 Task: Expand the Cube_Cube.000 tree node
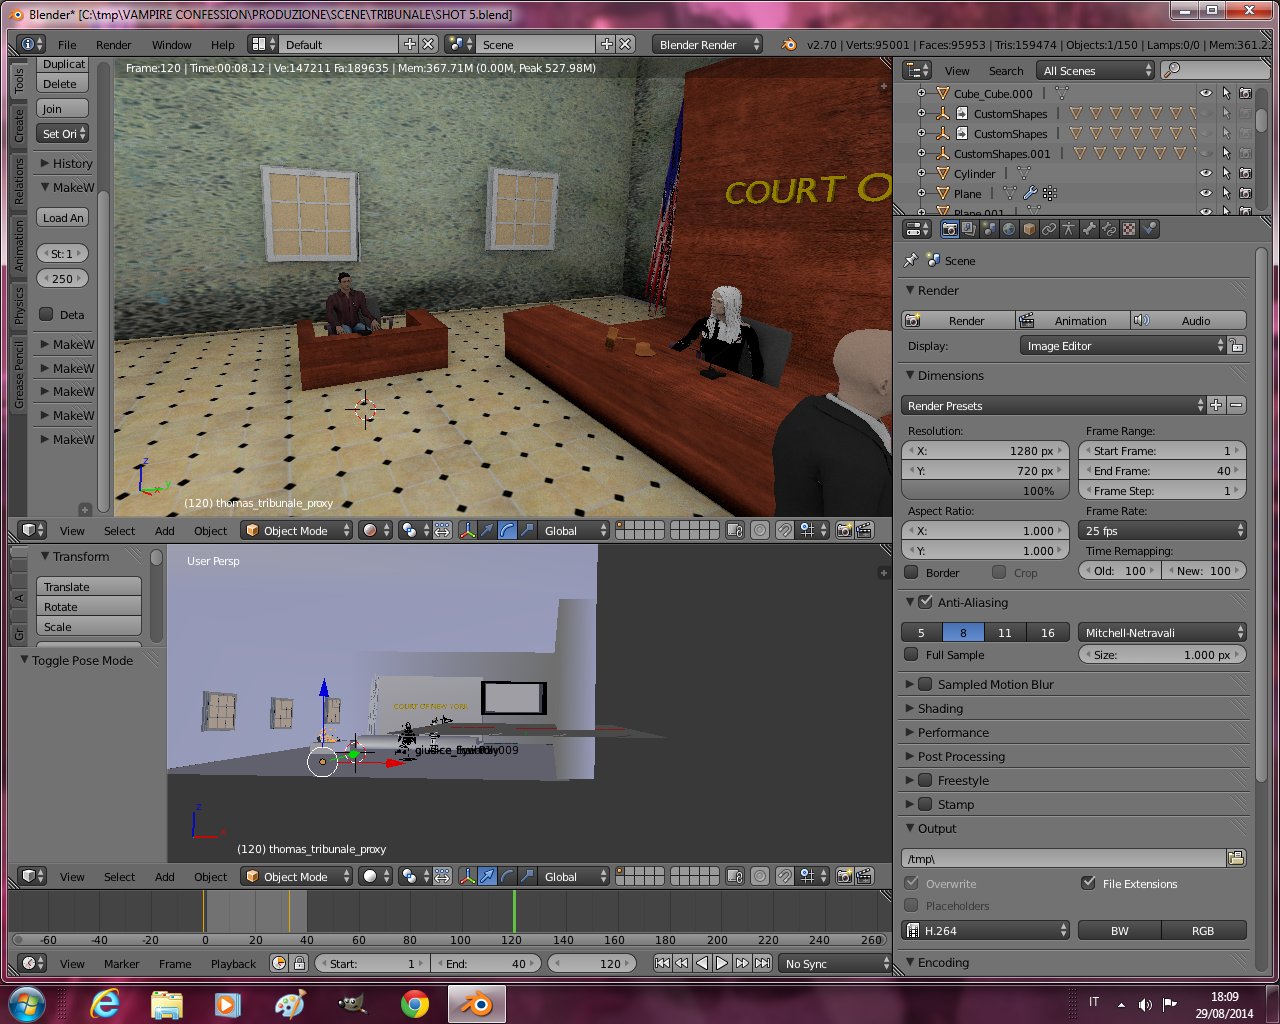(x=921, y=93)
